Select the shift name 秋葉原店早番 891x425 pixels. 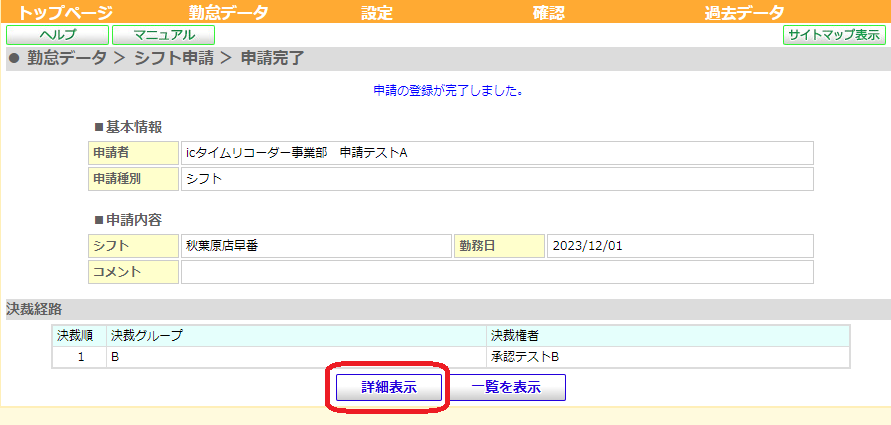click(316, 246)
